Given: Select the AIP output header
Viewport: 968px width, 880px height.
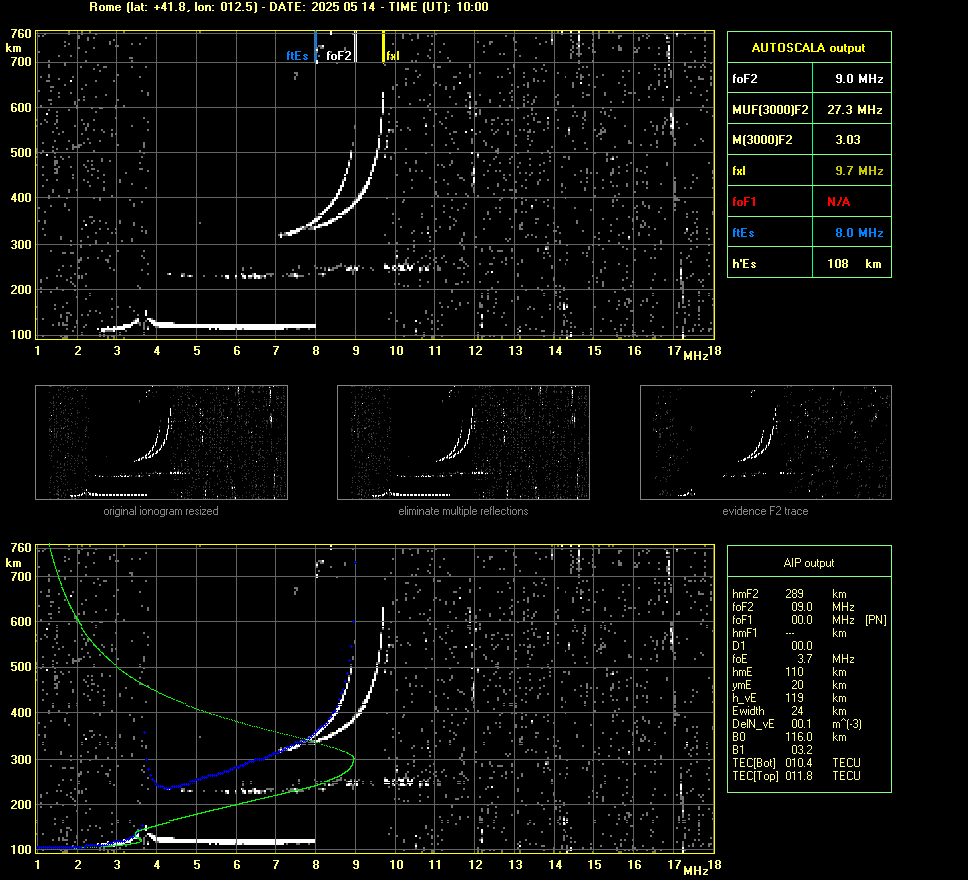Looking at the screenshot, I should tap(809, 563).
